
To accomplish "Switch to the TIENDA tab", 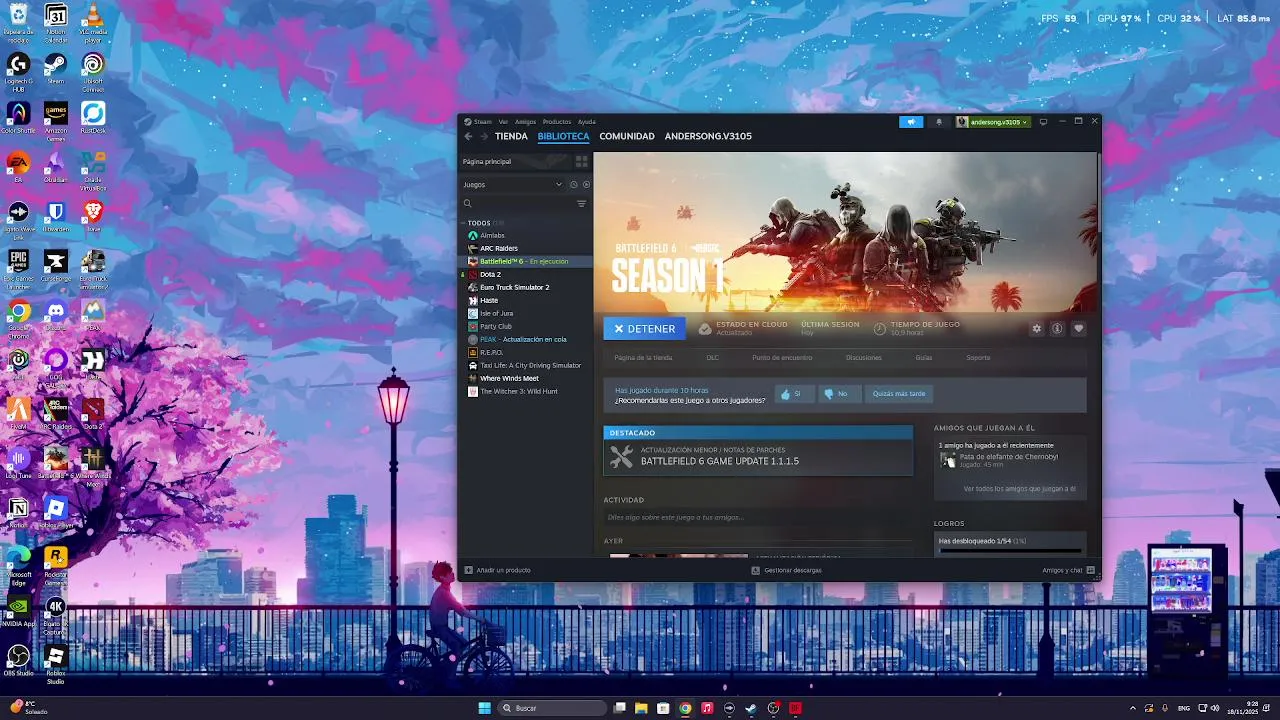I will point(511,136).
